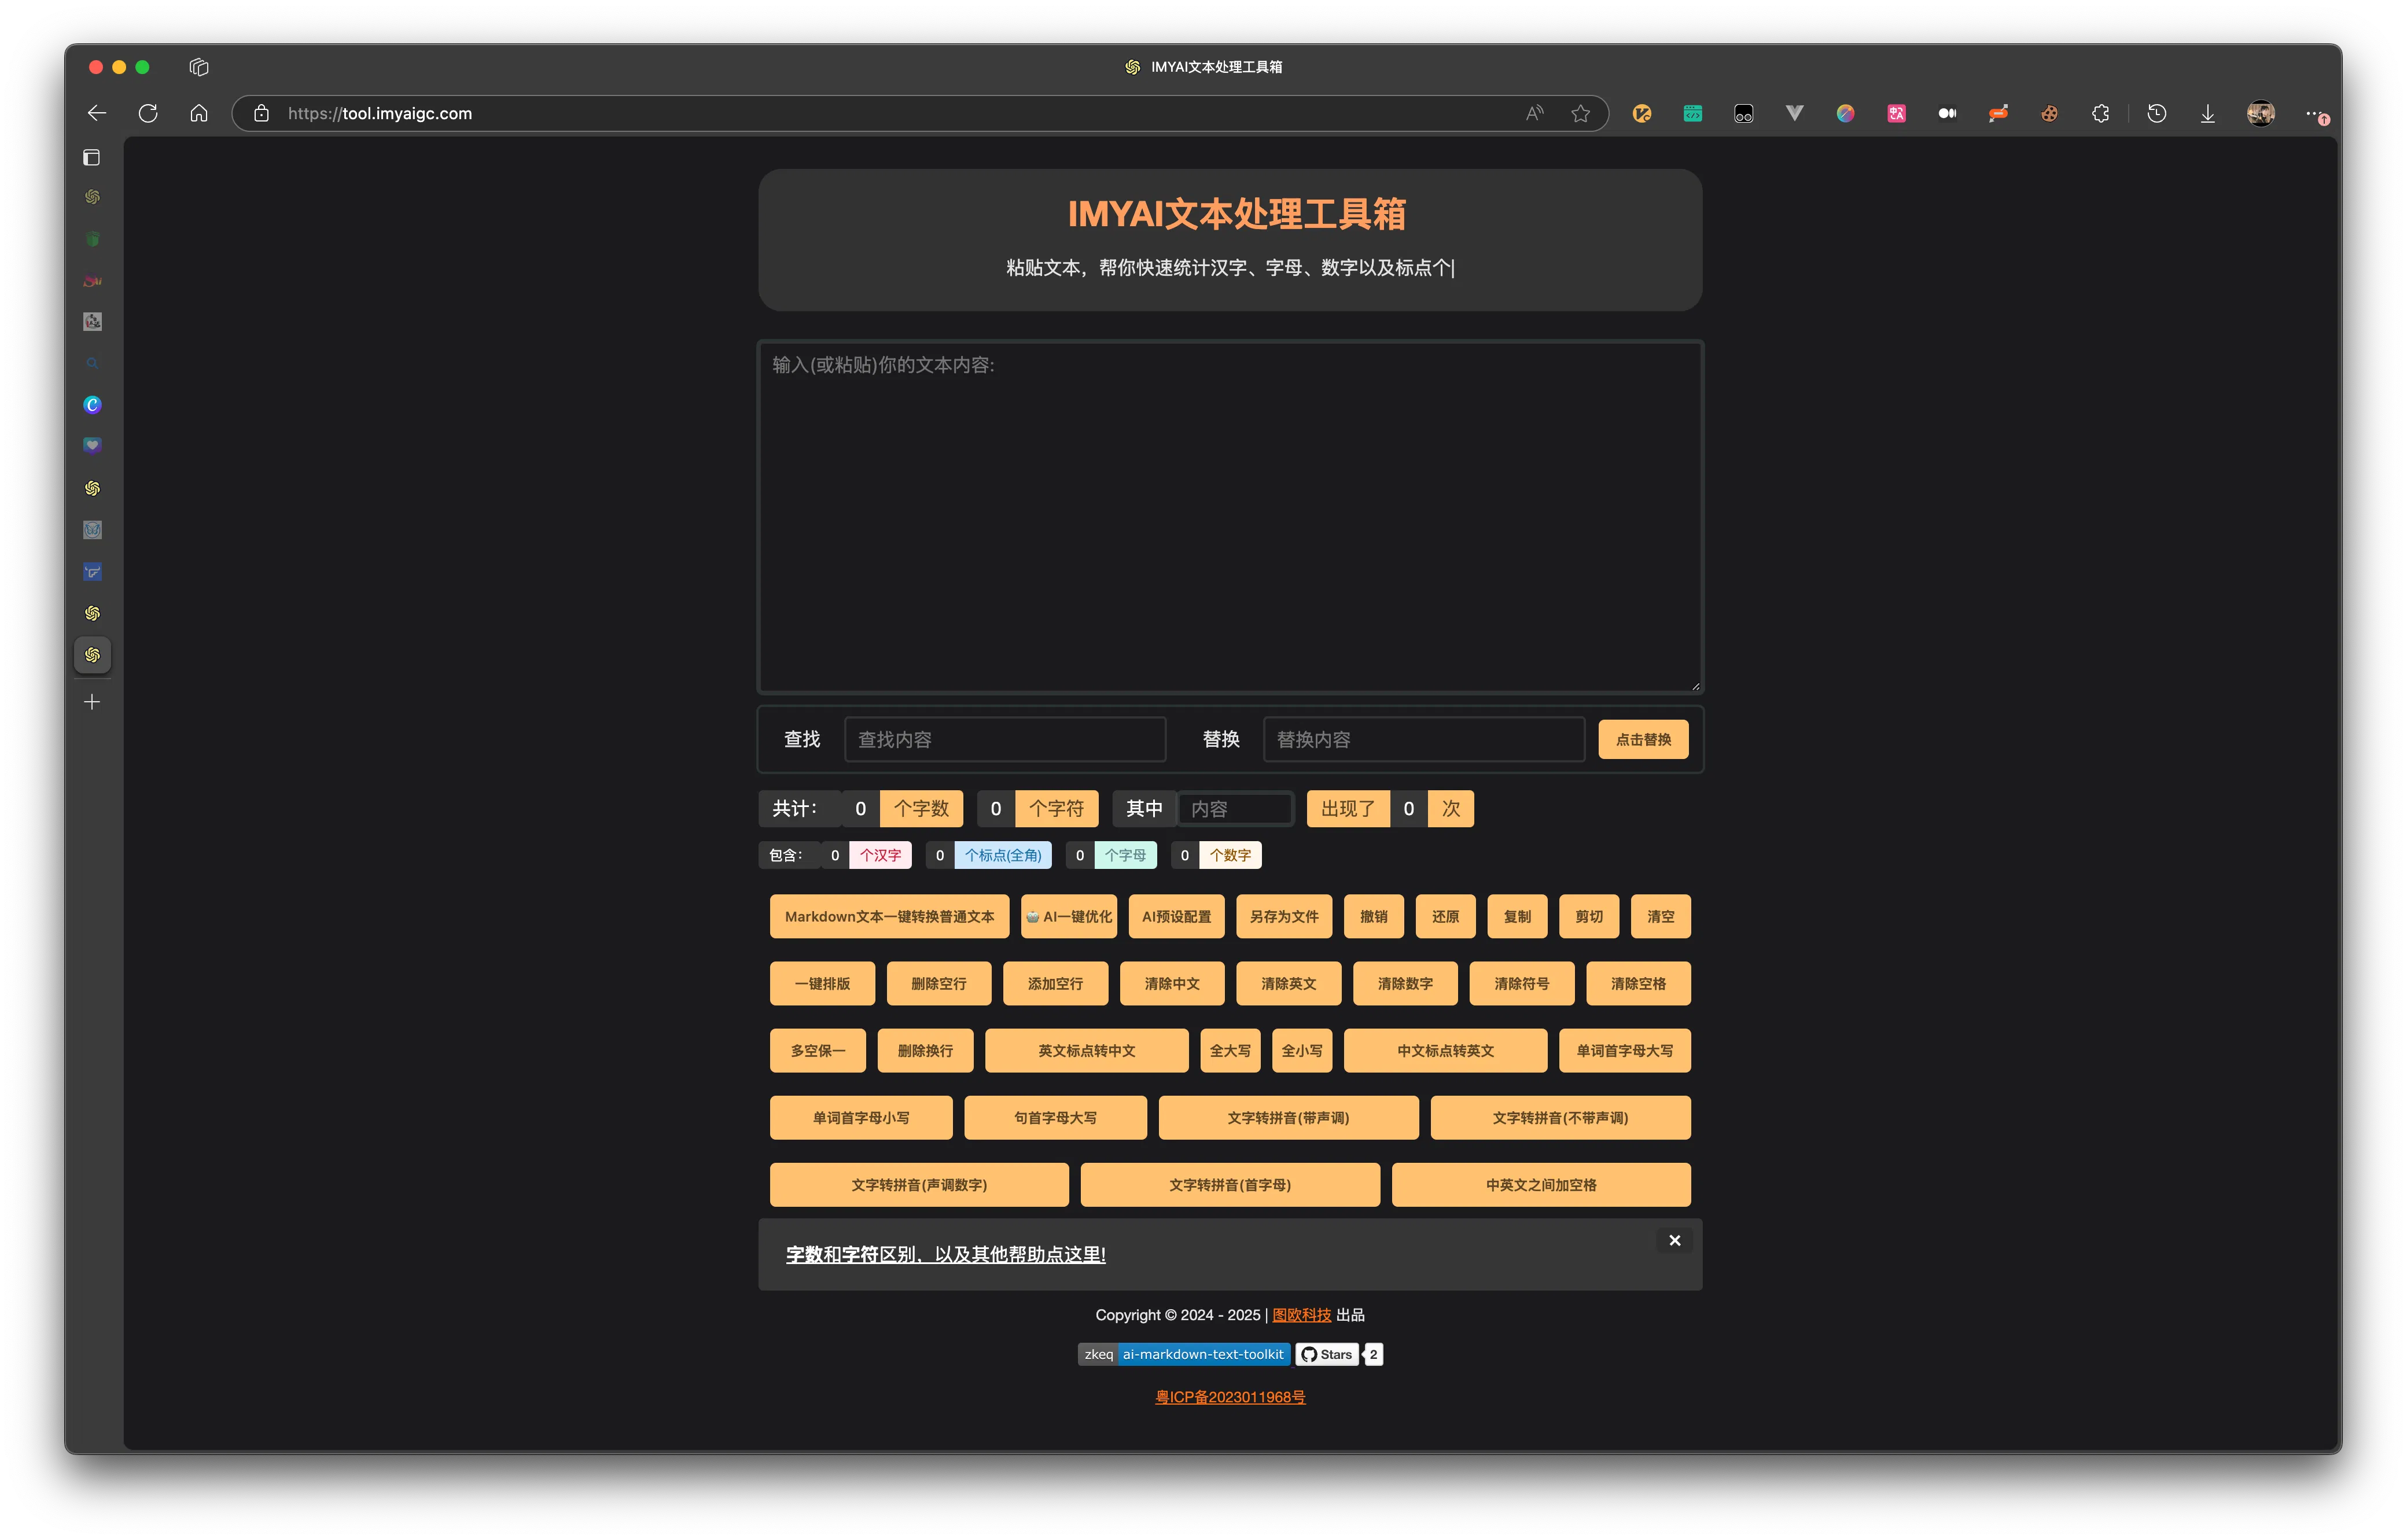Viewport: 2407px width, 1540px height.
Task: Click the 清除数字 button
Action: point(1405,983)
